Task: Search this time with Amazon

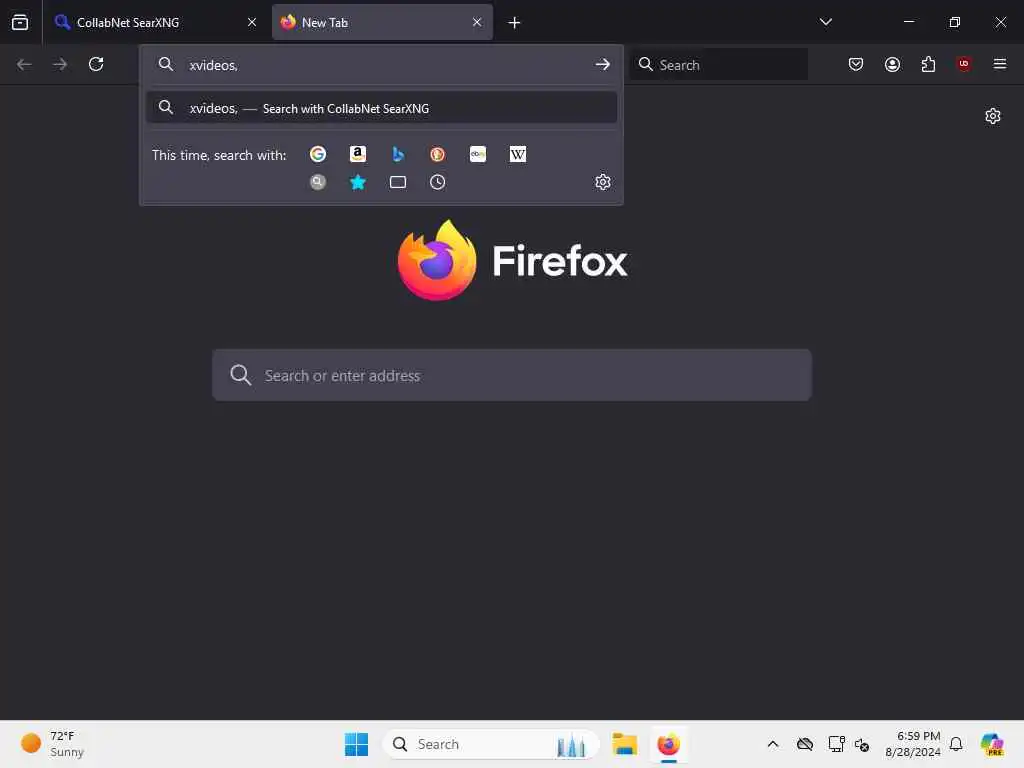Action: tap(358, 154)
